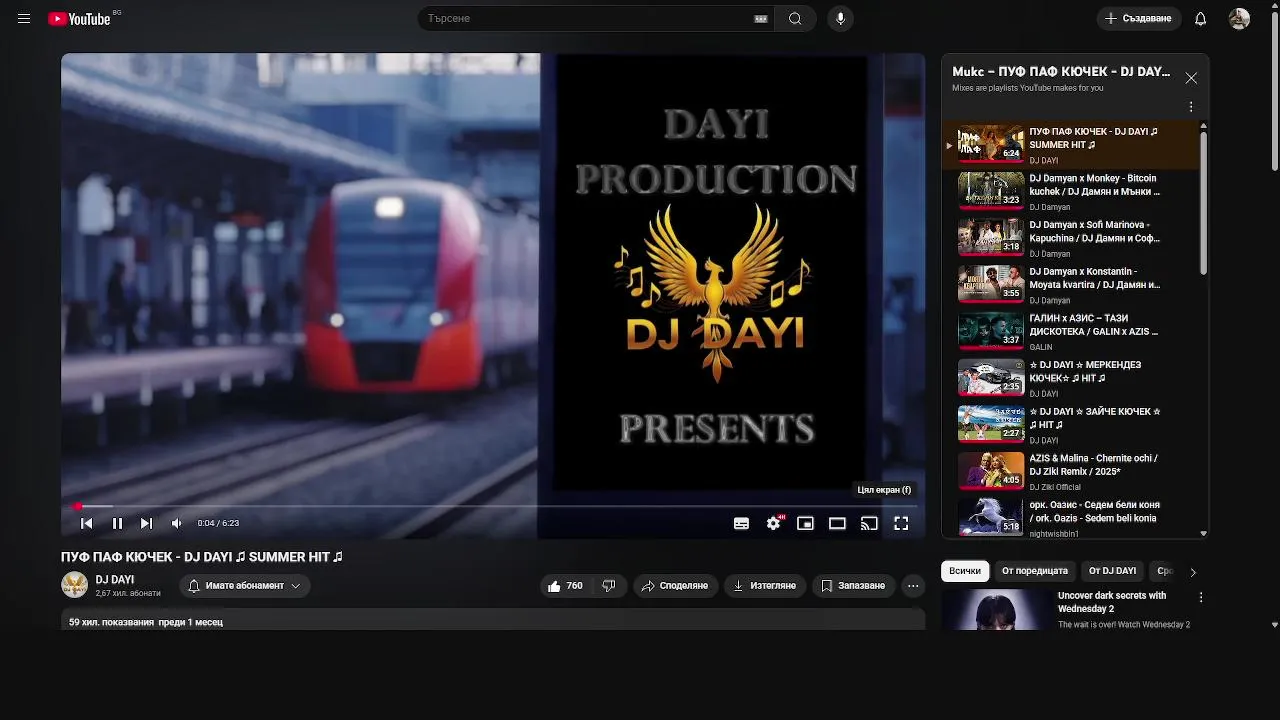The height and width of the screenshot is (720, 1280).
Task: Play Bitcoin kuchek by DJ Damyan
Action: click(x=1070, y=192)
